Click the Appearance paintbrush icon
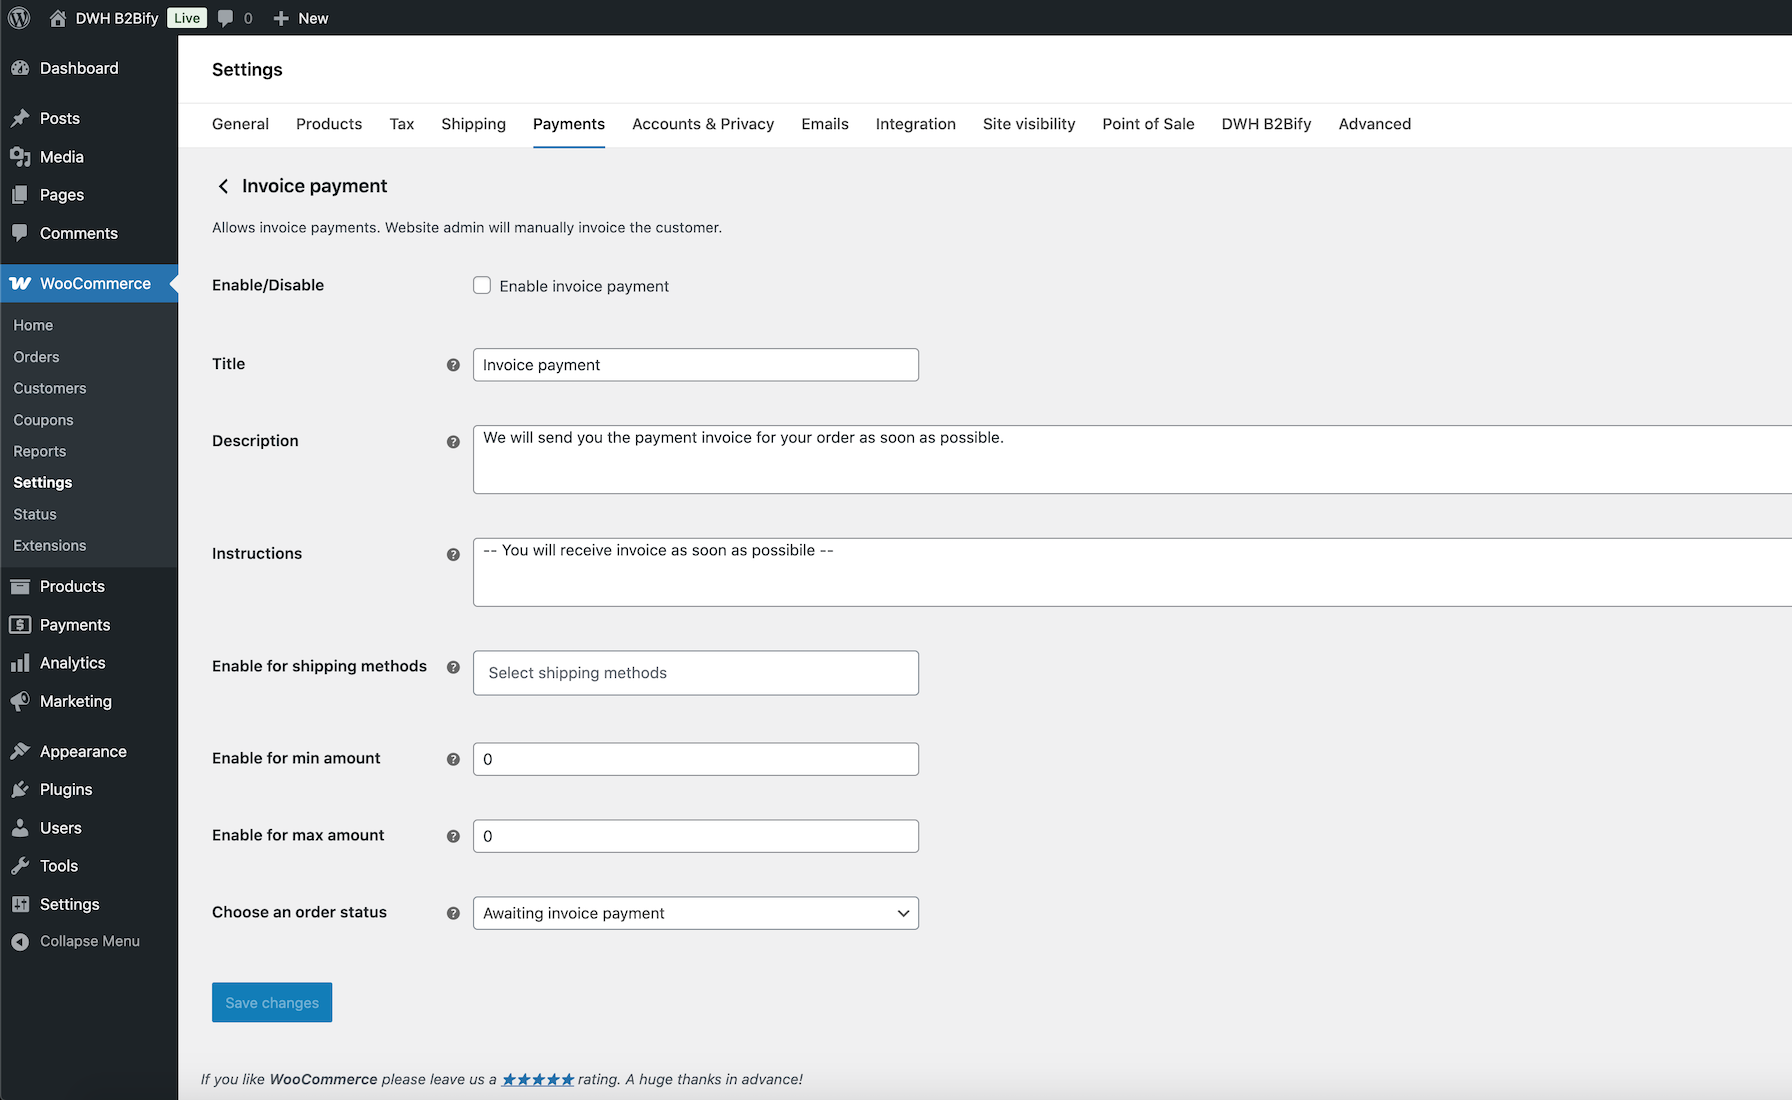 point(20,751)
